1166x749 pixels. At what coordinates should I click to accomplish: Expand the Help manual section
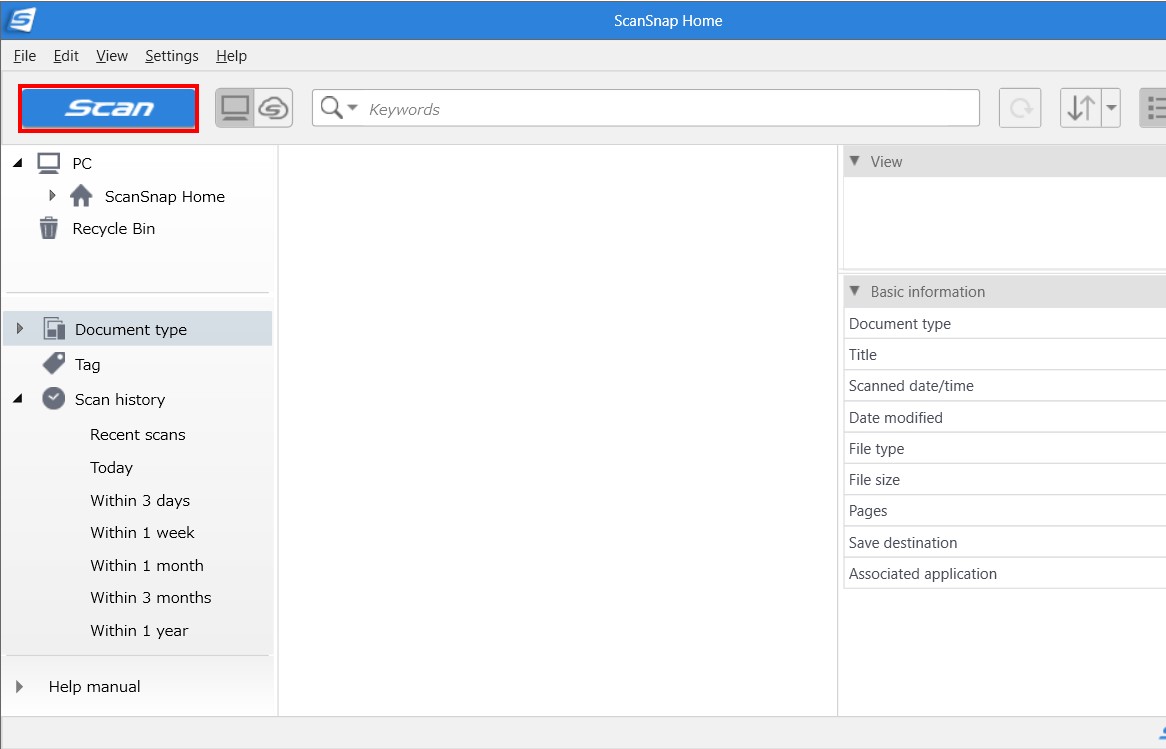[19, 687]
